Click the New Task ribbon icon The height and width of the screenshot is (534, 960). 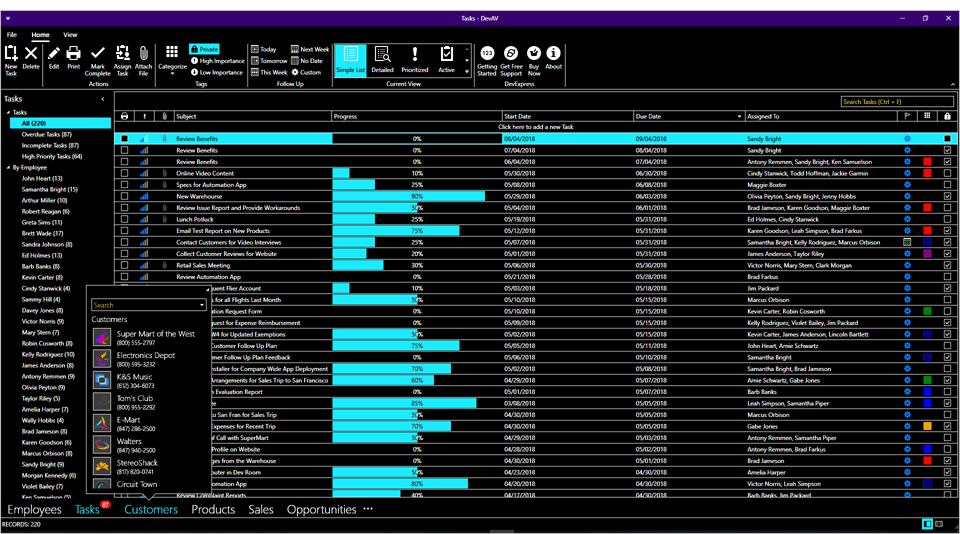(x=11, y=54)
